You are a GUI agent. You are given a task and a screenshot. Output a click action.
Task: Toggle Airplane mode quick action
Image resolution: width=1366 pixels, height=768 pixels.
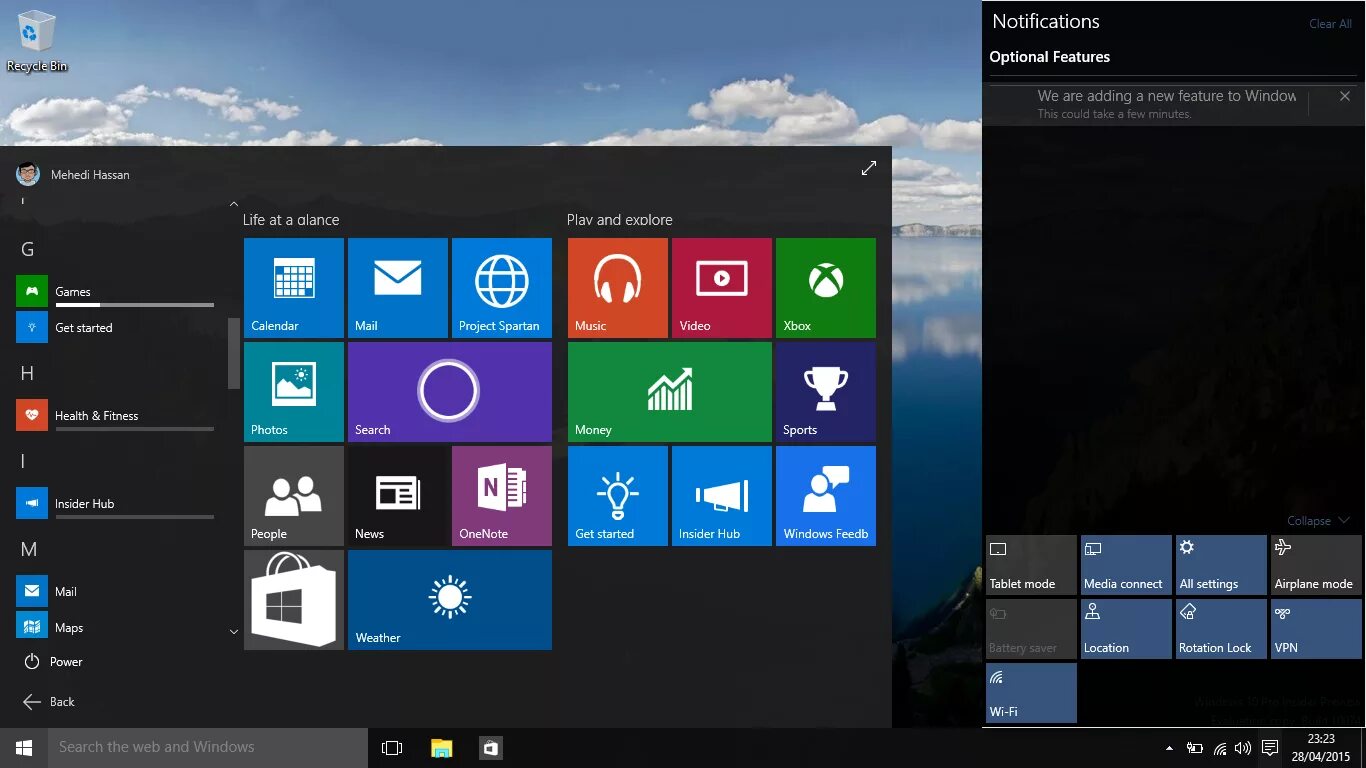(x=1316, y=565)
